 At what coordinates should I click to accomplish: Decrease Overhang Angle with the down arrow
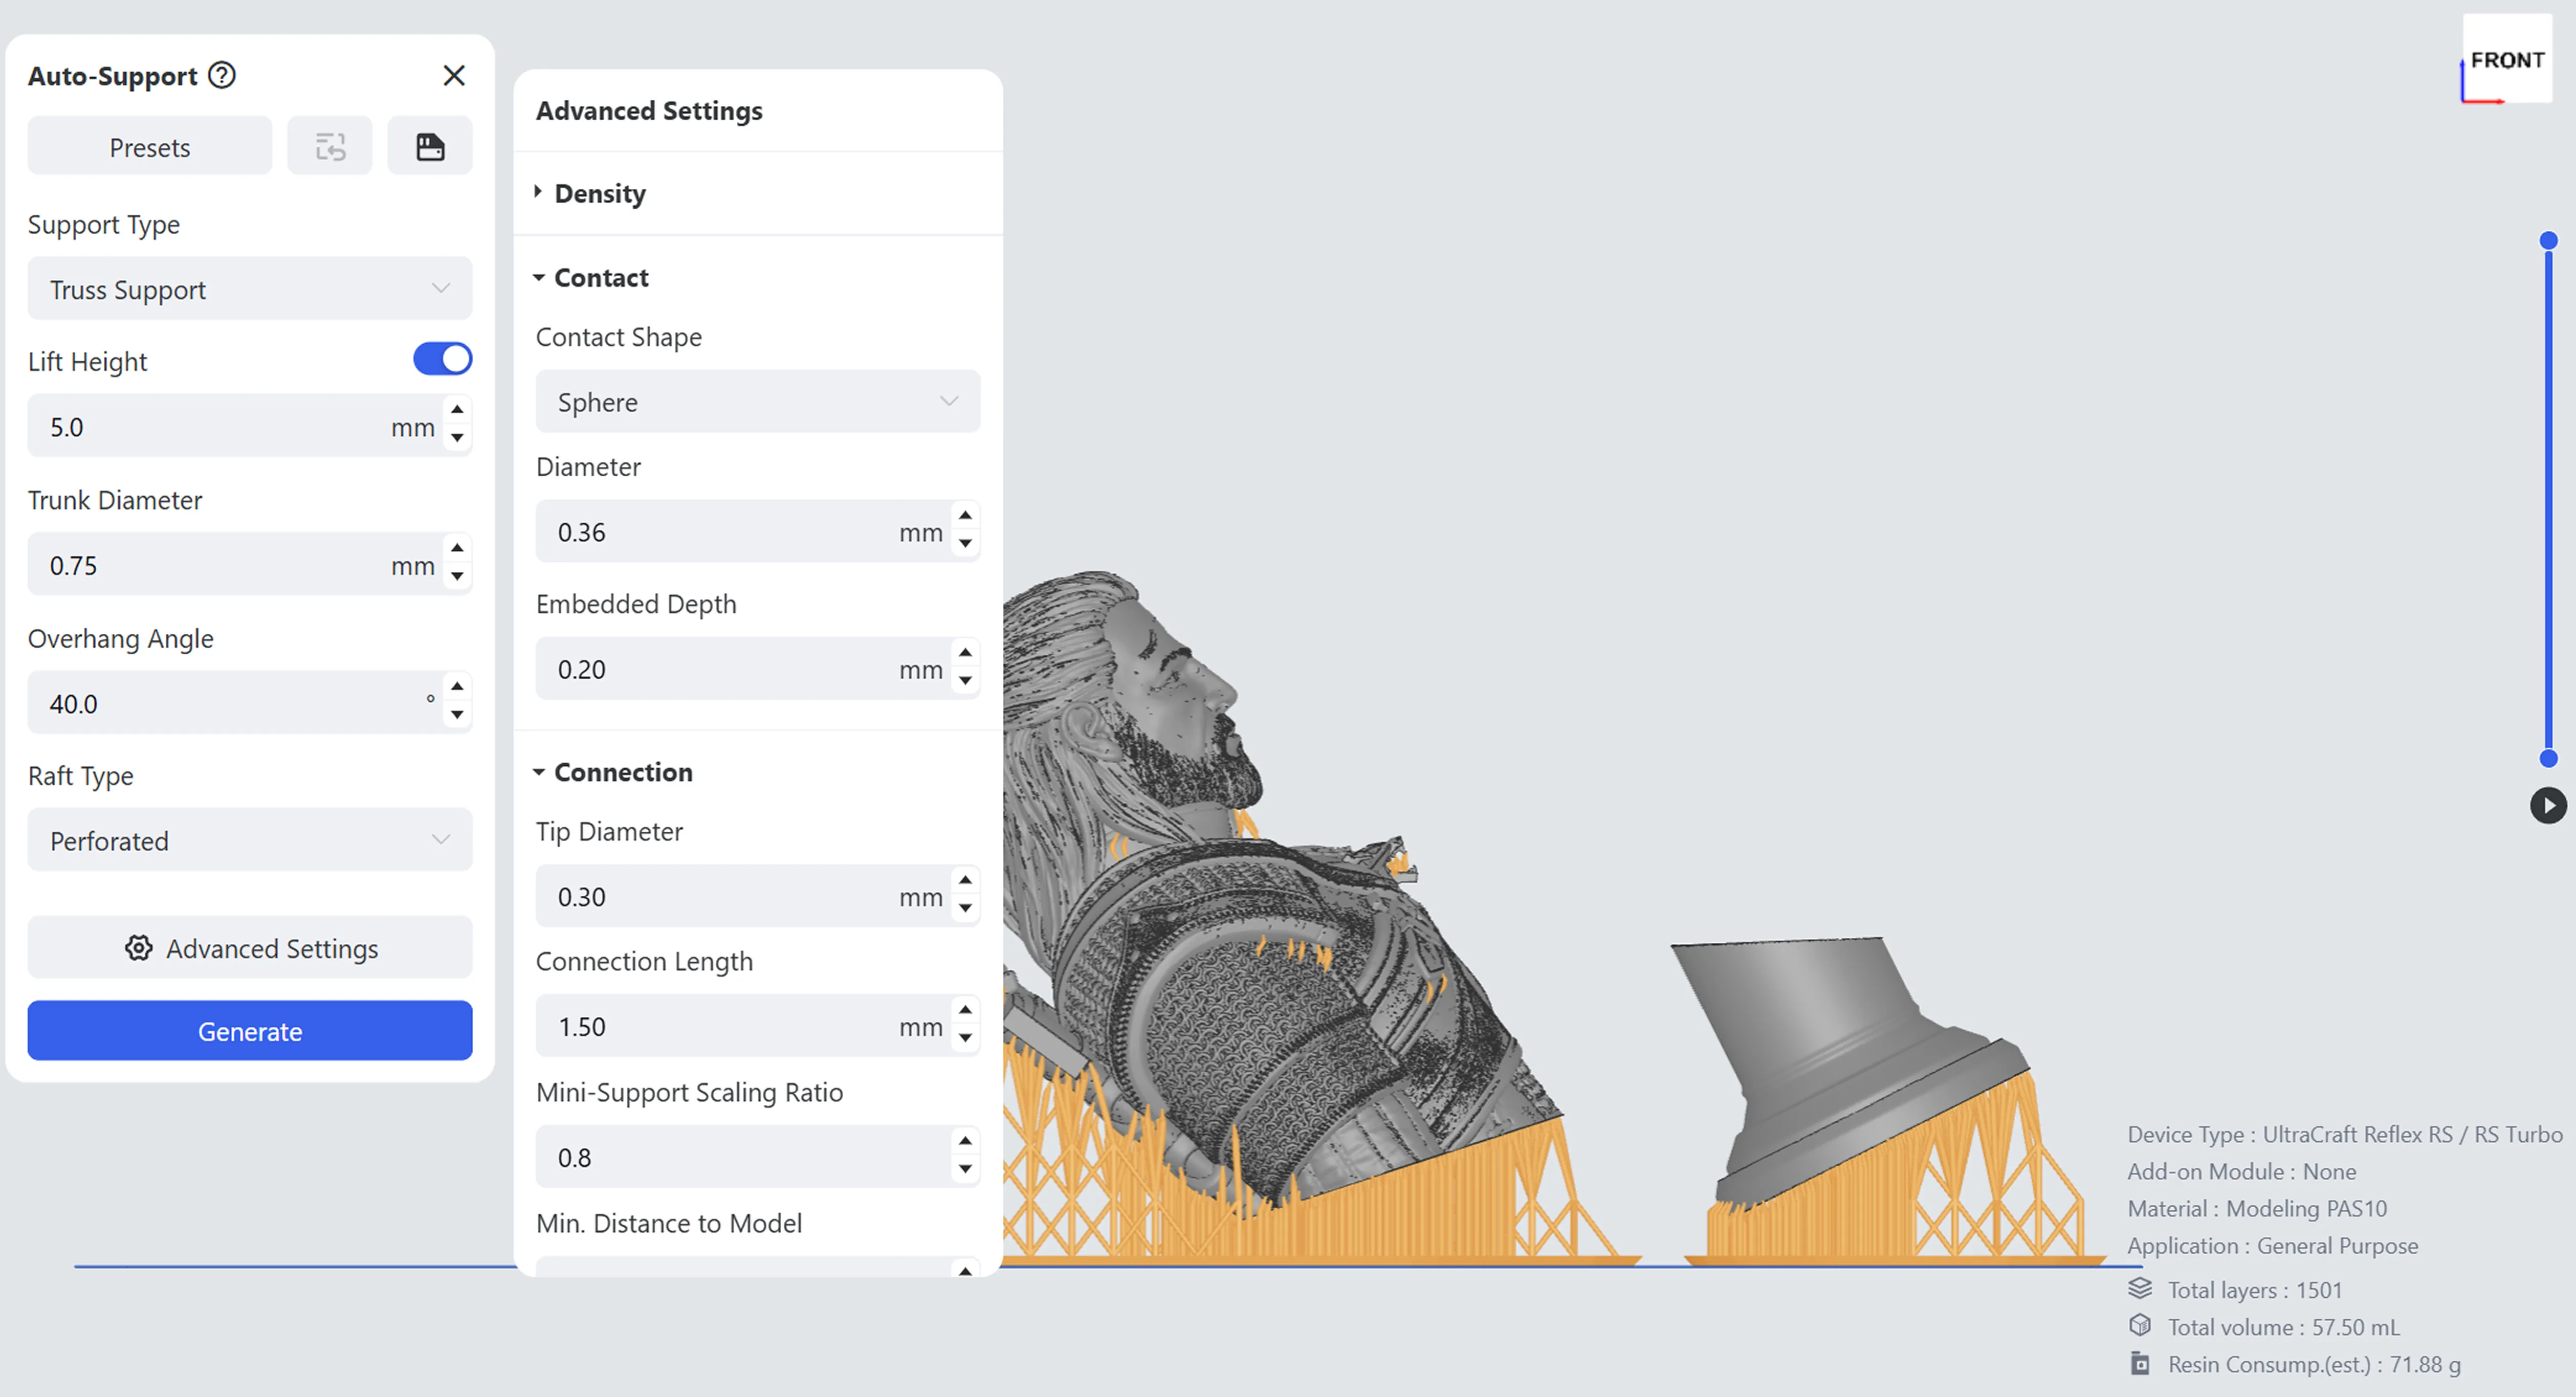coord(457,715)
